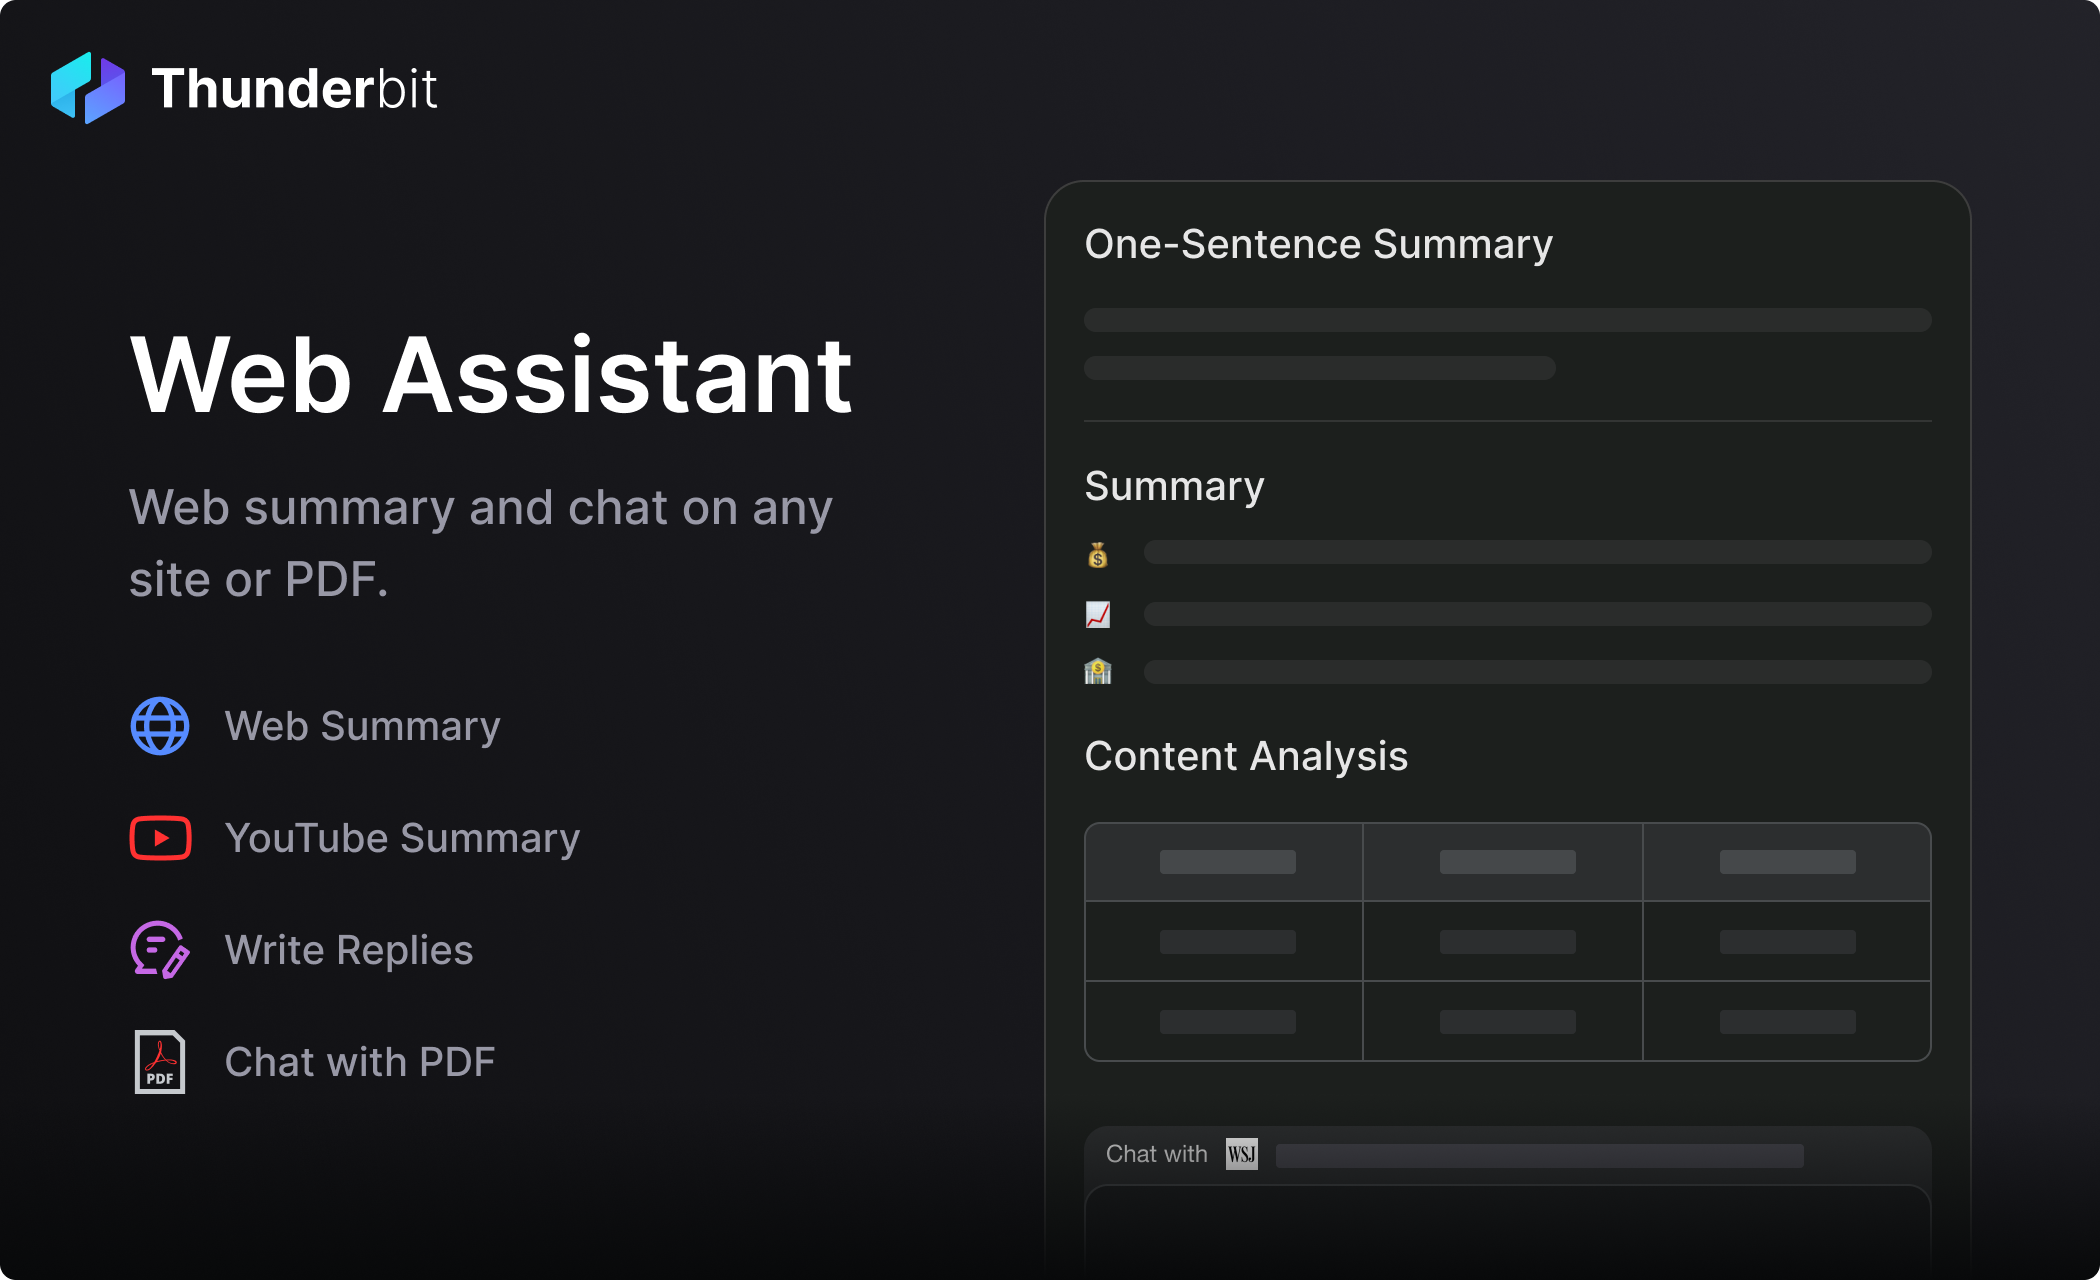
Task: Click the Content Analysis heading
Action: coord(1246,756)
